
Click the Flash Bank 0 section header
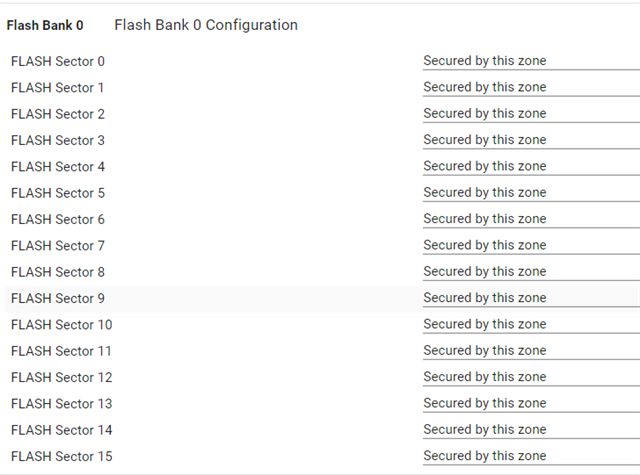(45, 25)
